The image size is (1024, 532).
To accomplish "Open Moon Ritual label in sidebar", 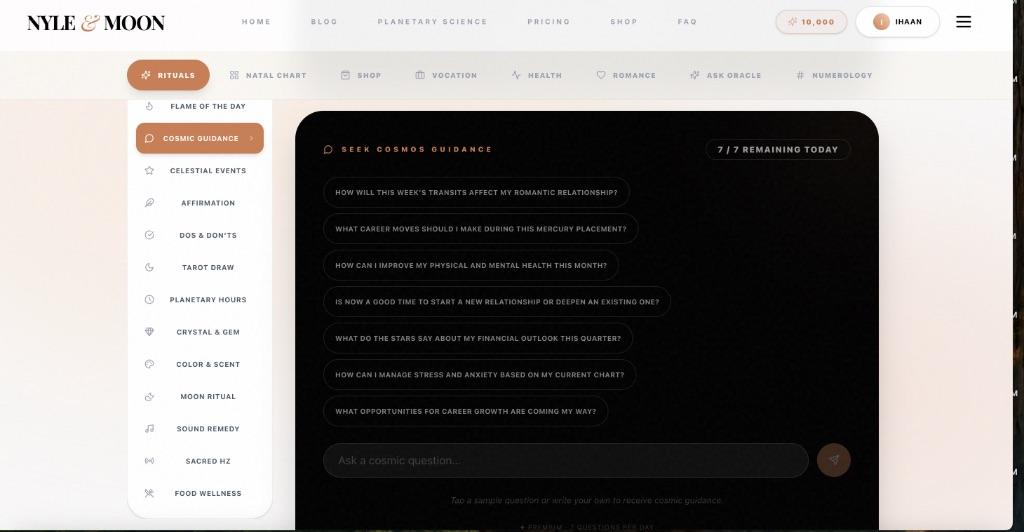I will [208, 396].
